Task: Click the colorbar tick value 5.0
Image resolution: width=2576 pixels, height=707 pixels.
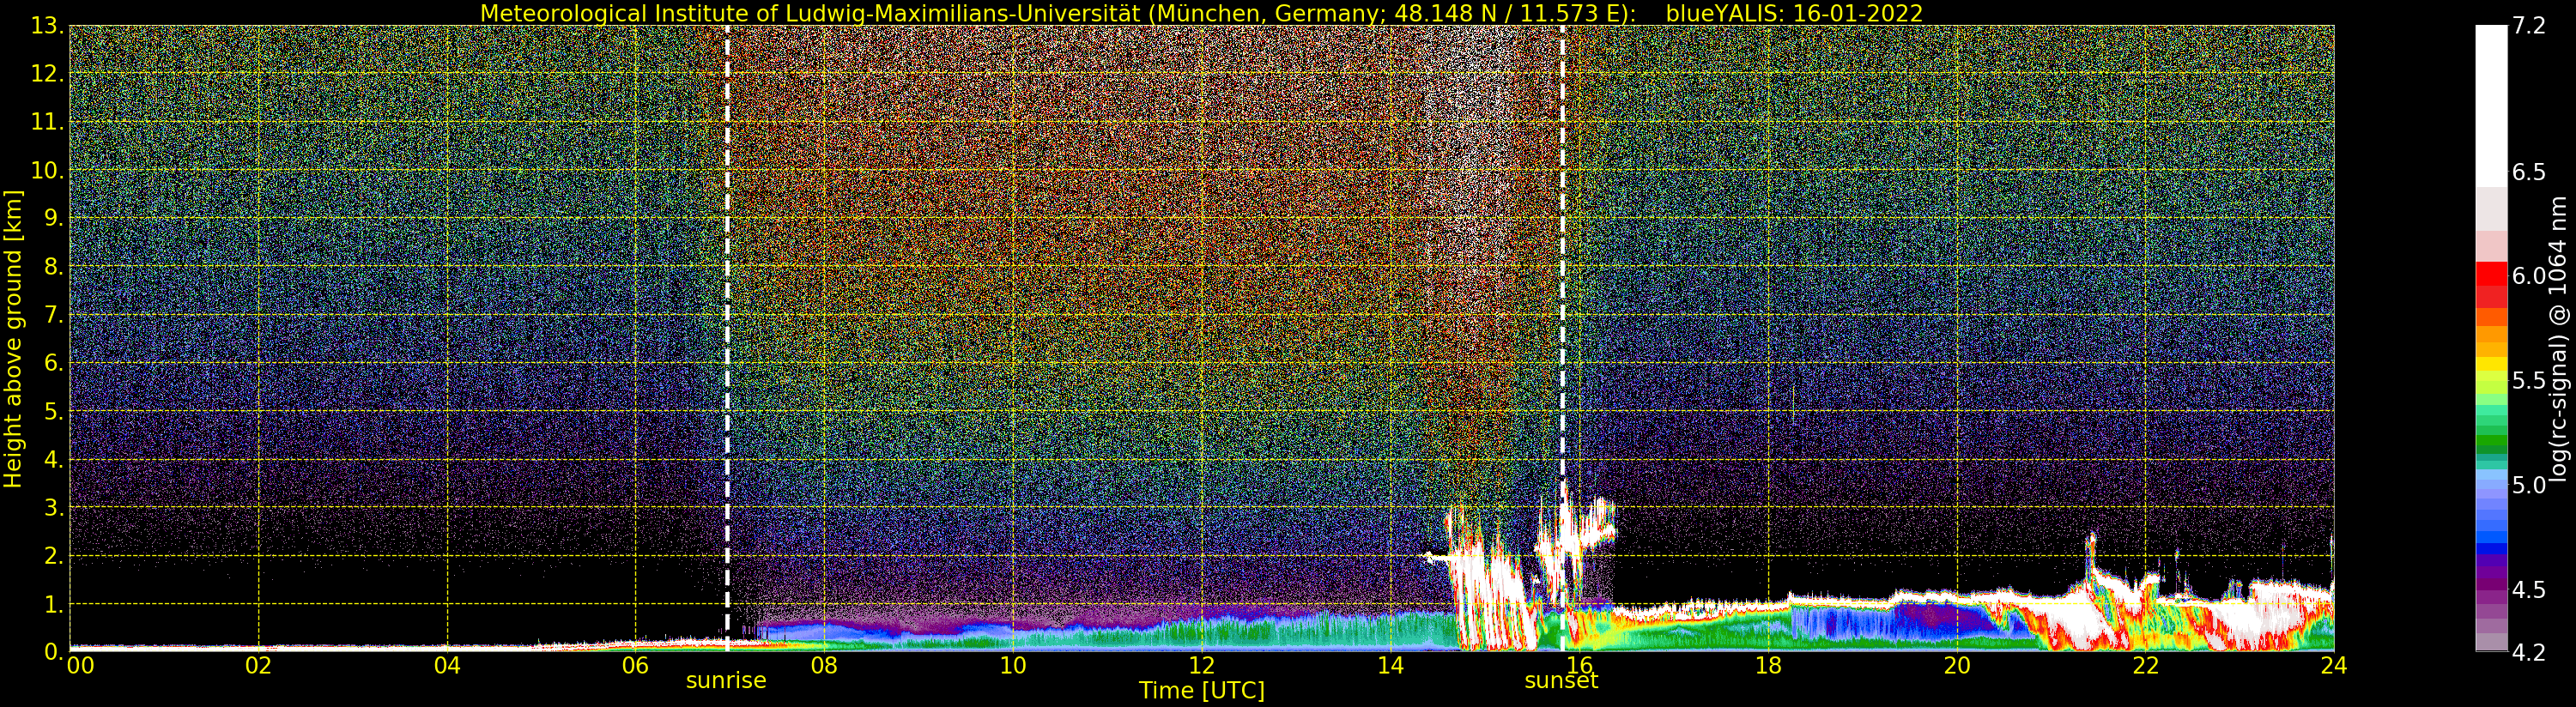Action: (2529, 485)
